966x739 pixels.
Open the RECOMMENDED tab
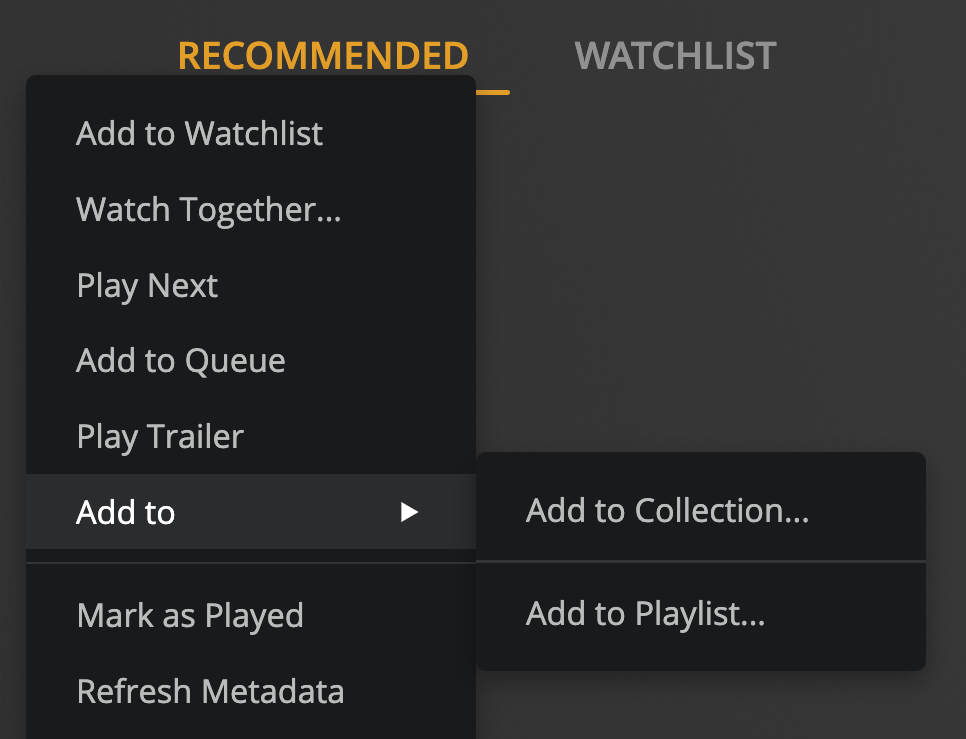323,56
